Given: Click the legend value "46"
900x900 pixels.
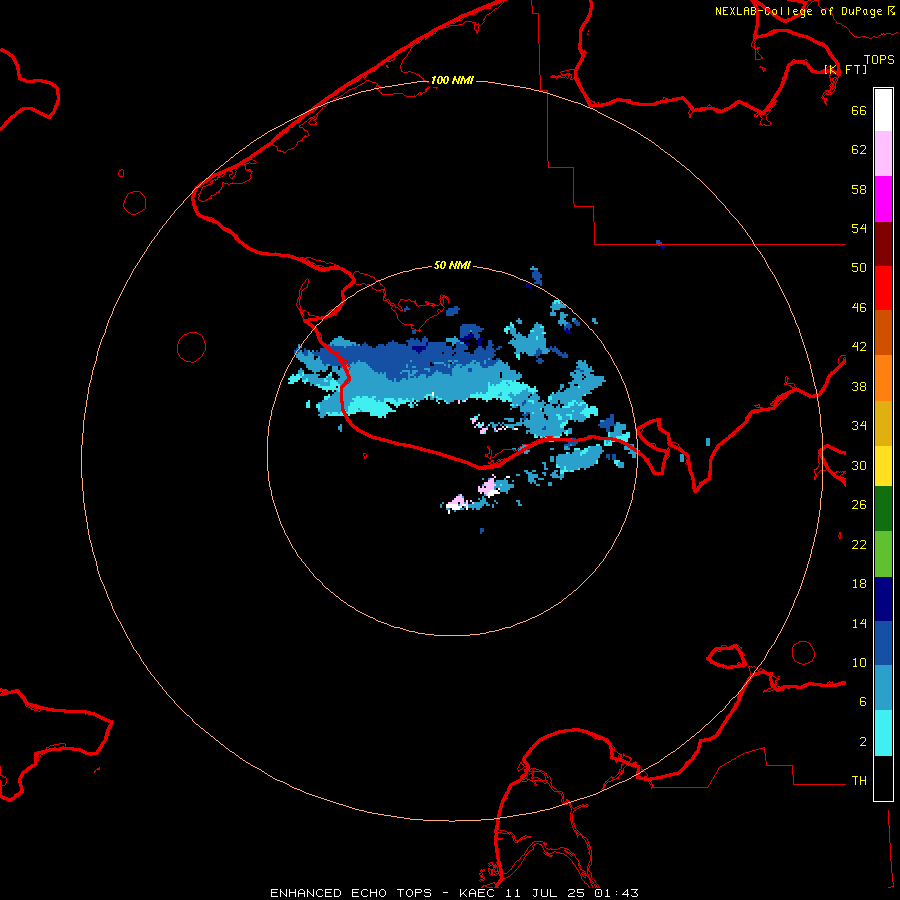Looking at the screenshot, I should [859, 308].
